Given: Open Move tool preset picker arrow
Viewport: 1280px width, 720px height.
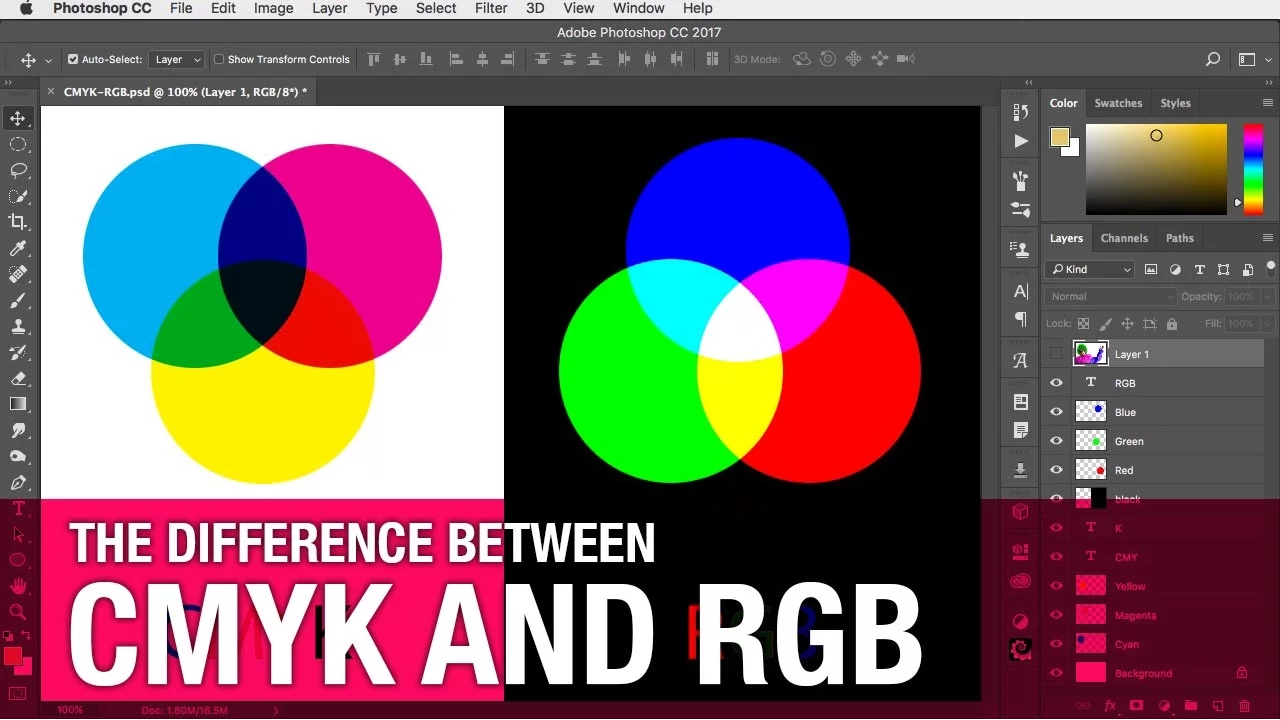Looking at the screenshot, I should click(x=48, y=60).
